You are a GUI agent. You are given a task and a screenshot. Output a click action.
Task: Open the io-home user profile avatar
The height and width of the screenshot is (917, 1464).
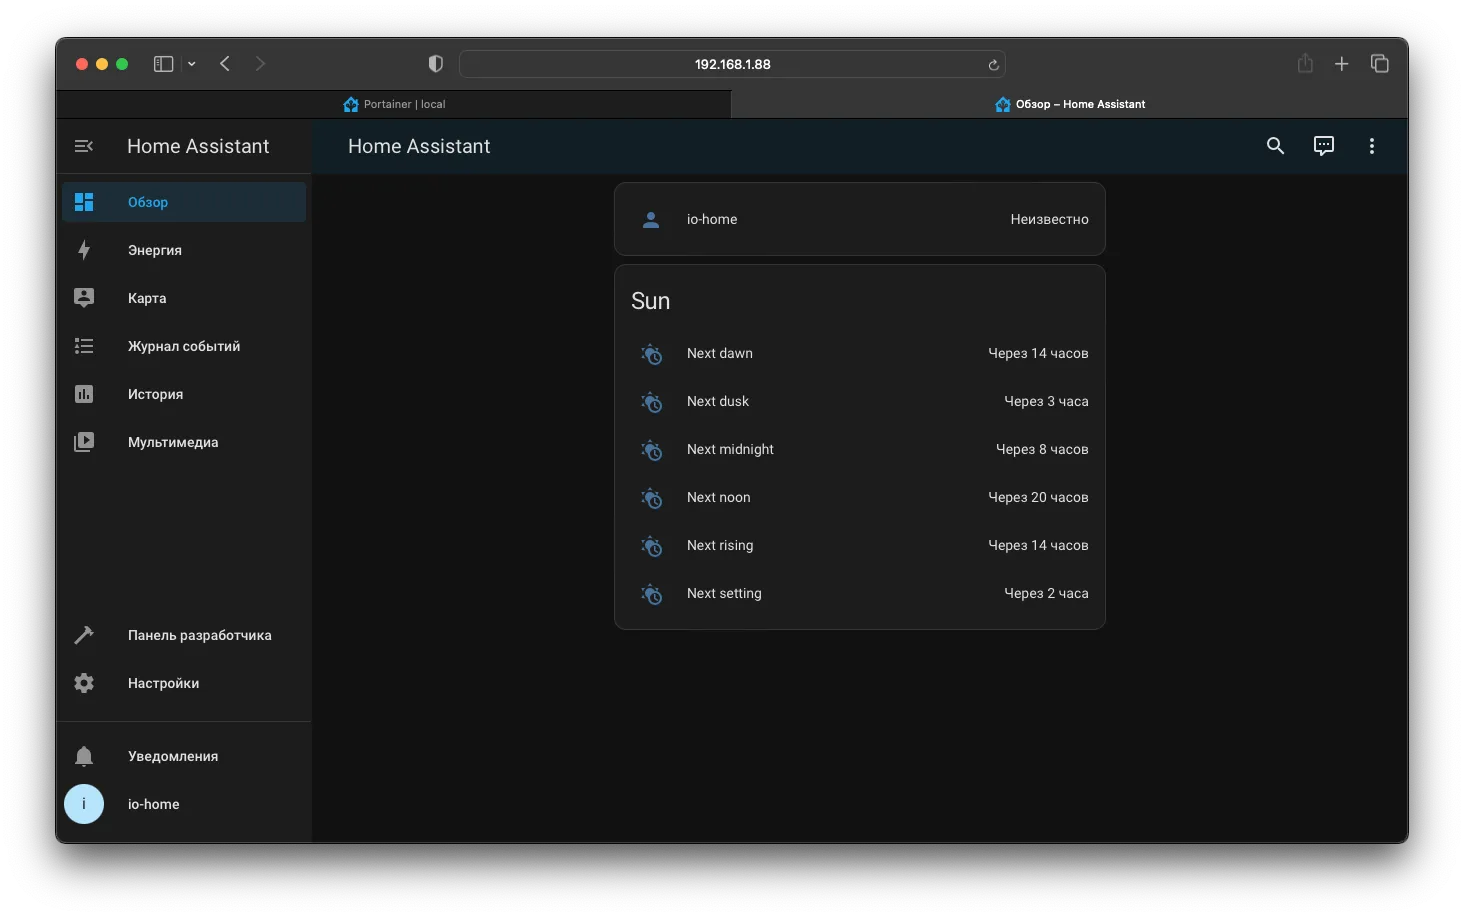click(84, 804)
